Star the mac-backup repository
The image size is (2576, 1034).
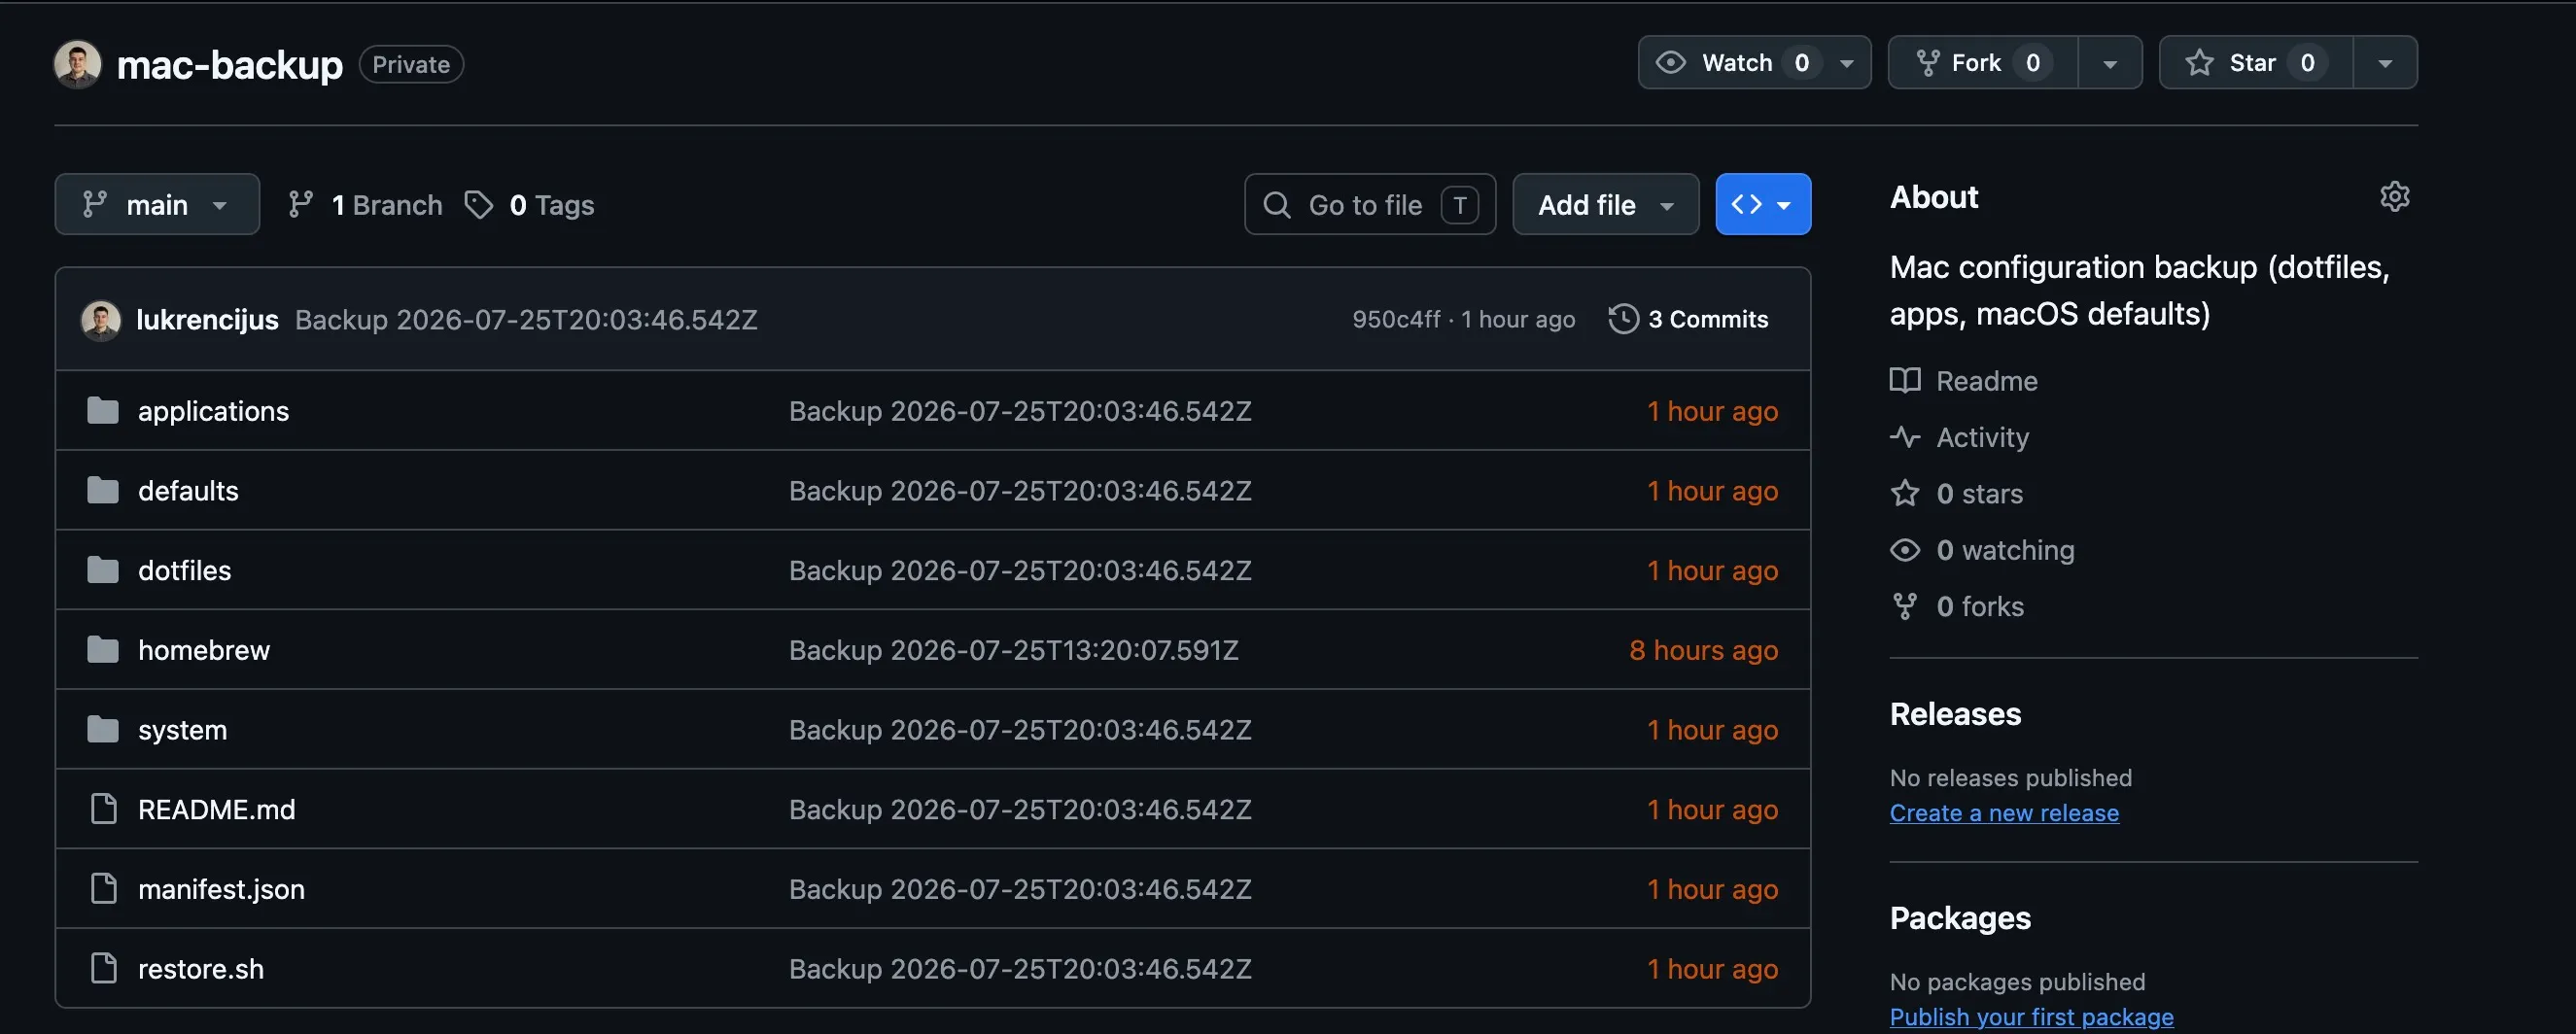(2256, 63)
